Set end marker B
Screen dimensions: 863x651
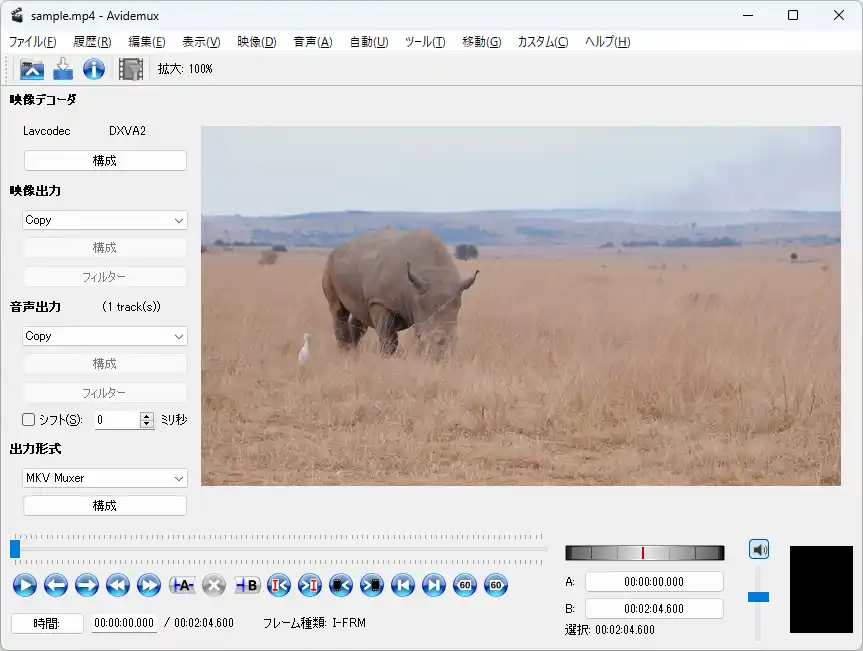pos(247,586)
